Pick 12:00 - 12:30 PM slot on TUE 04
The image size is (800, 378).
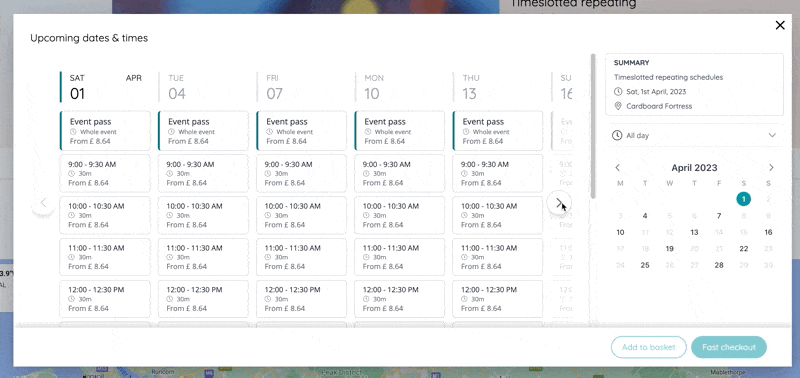click(204, 299)
